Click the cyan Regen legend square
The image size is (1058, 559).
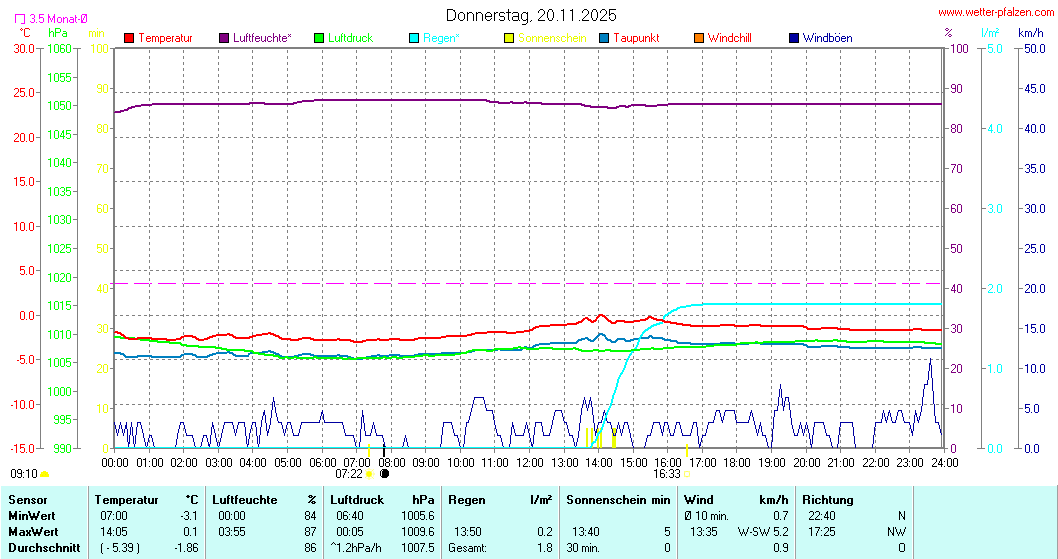[x=414, y=38]
